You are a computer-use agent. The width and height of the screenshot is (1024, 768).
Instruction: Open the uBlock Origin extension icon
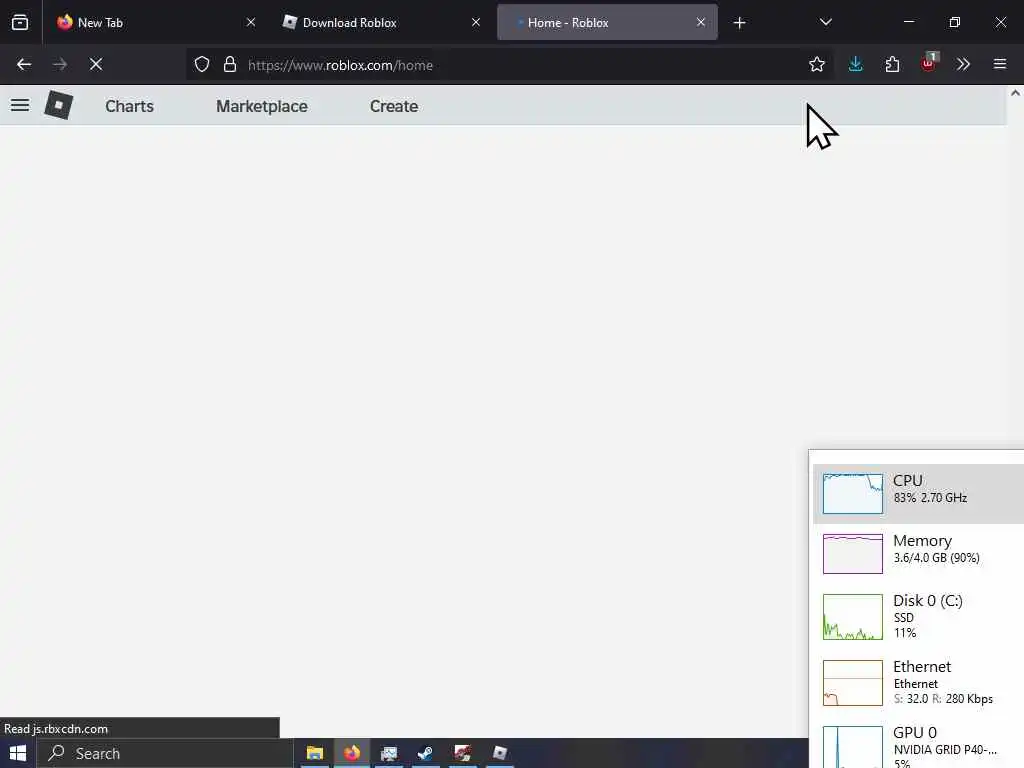click(929, 63)
